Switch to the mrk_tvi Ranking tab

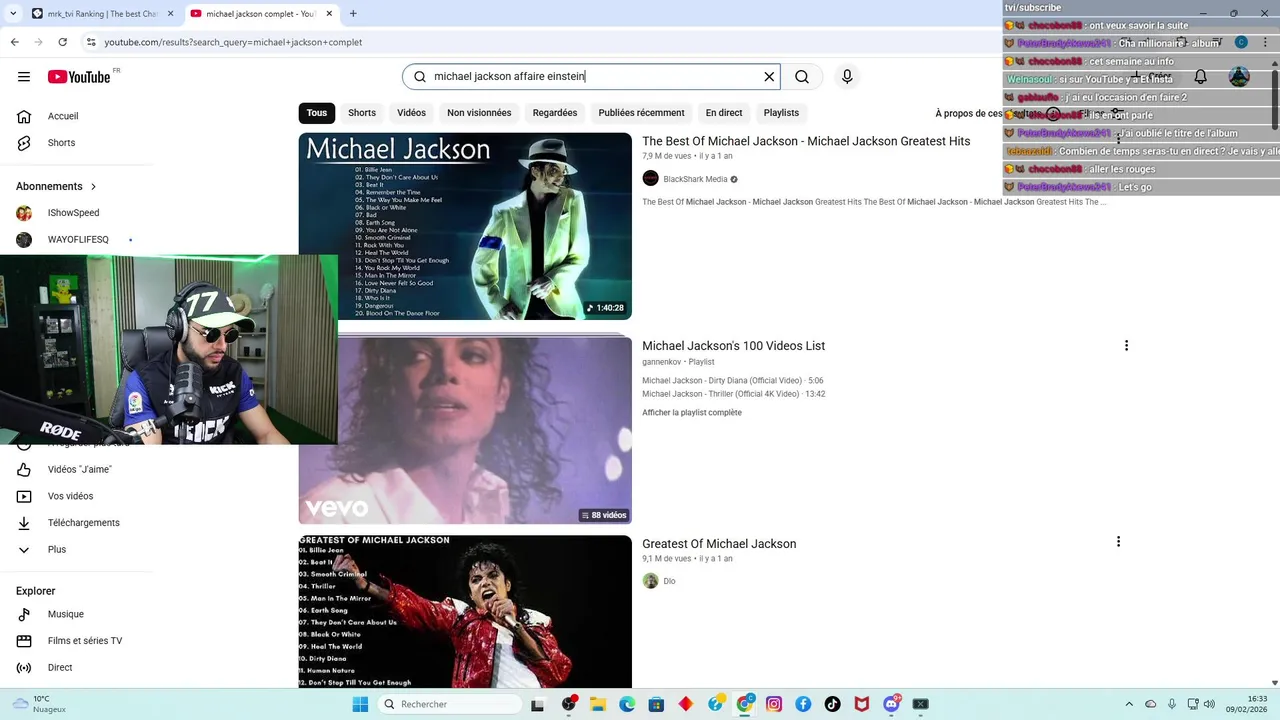102,14
